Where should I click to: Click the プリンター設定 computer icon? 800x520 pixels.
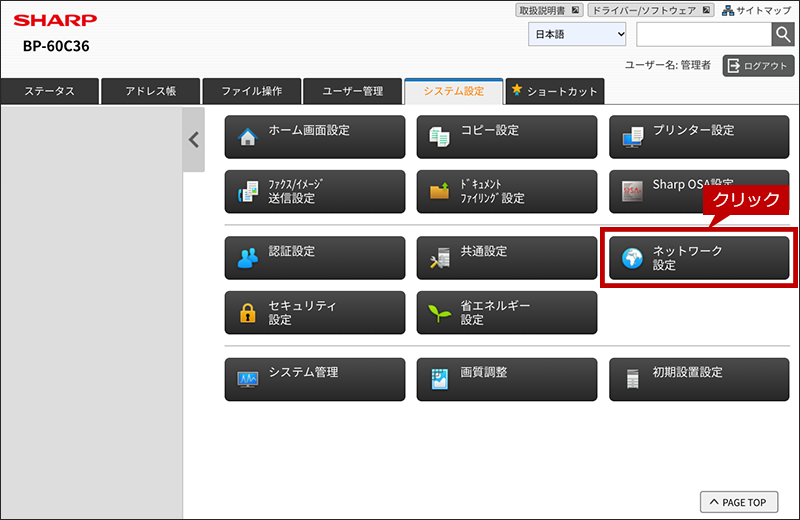coord(633,137)
